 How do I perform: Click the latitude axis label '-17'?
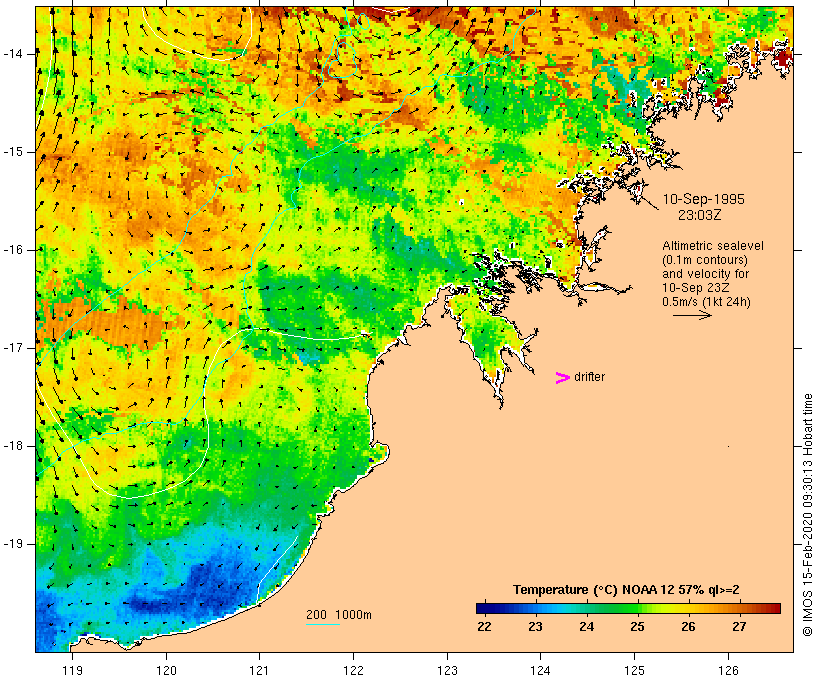pos(13,348)
